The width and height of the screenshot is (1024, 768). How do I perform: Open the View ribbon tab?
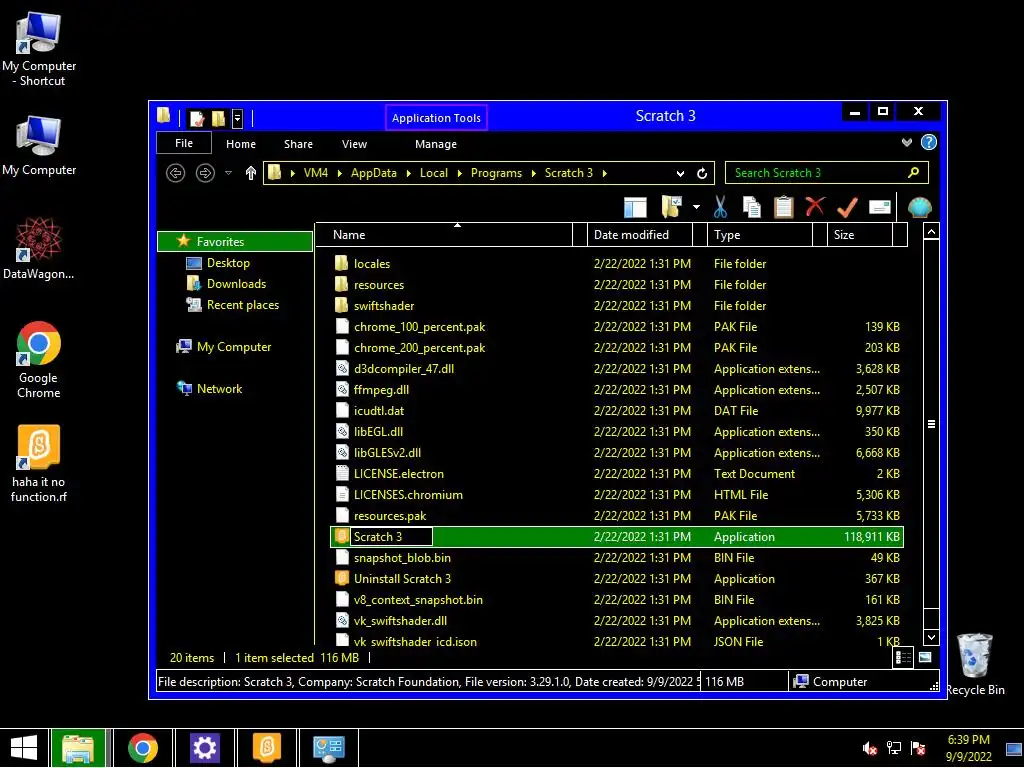(355, 144)
